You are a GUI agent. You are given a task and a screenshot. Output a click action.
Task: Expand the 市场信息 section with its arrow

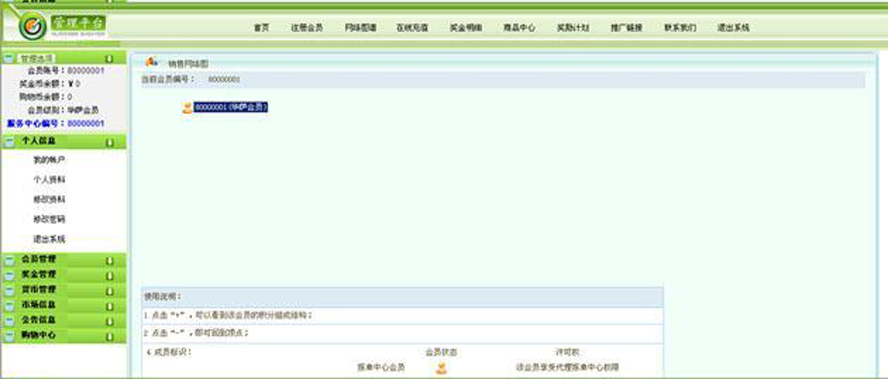pos(109,306)
